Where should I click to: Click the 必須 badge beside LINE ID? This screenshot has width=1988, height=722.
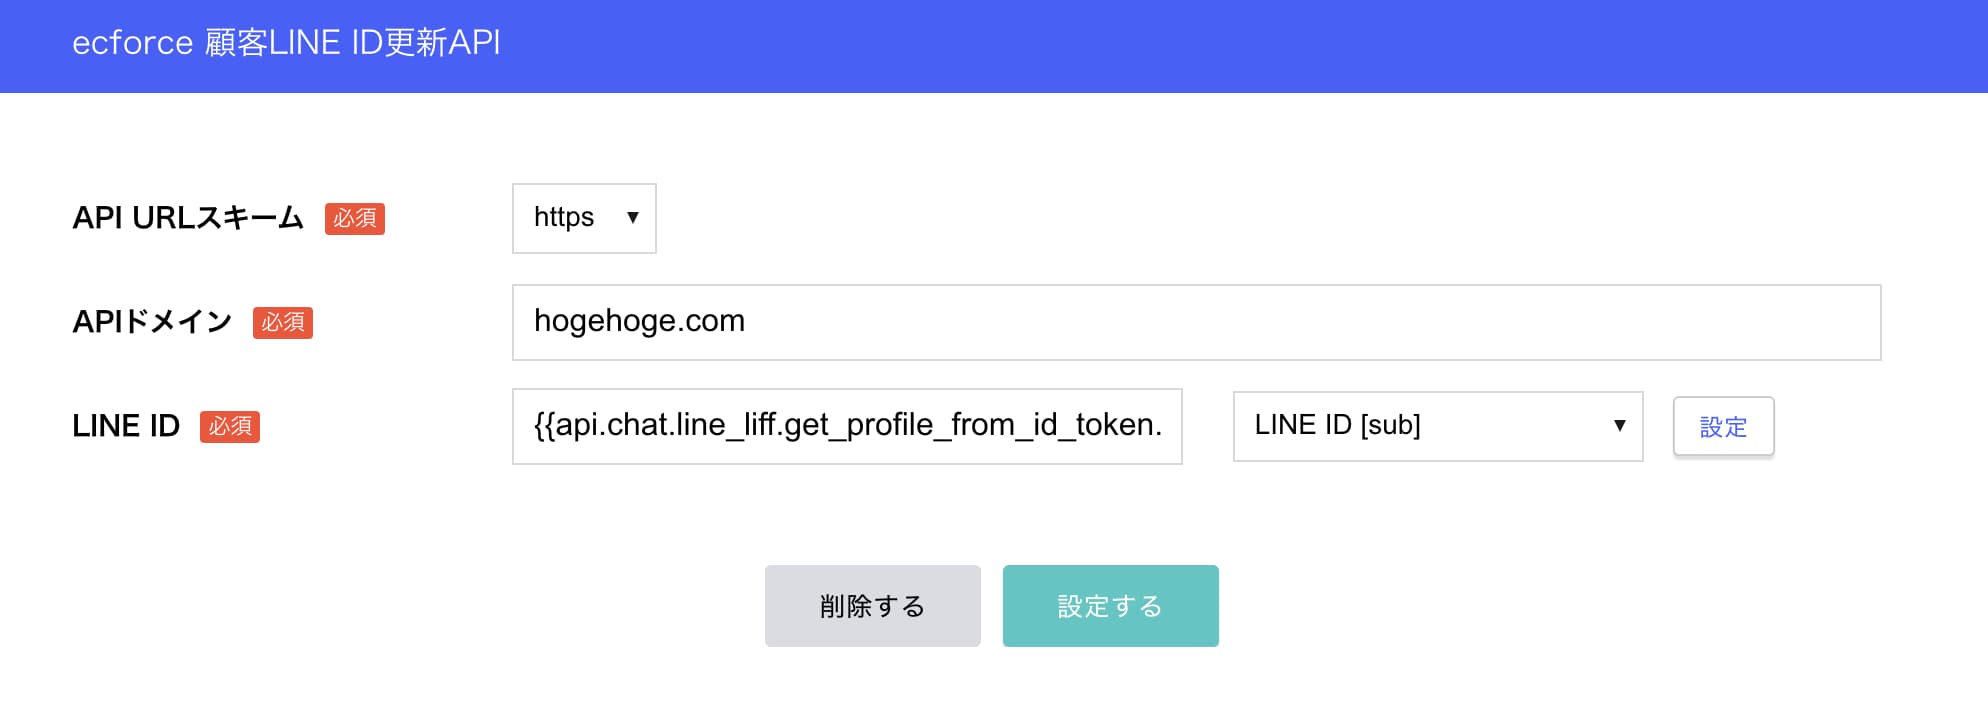[230, 428]
